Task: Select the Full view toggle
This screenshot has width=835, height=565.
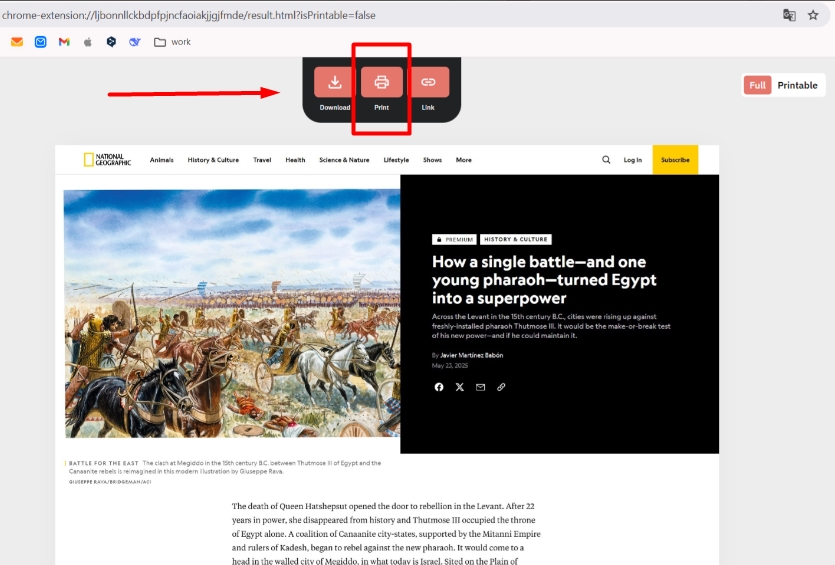Action: pos(757,85)
